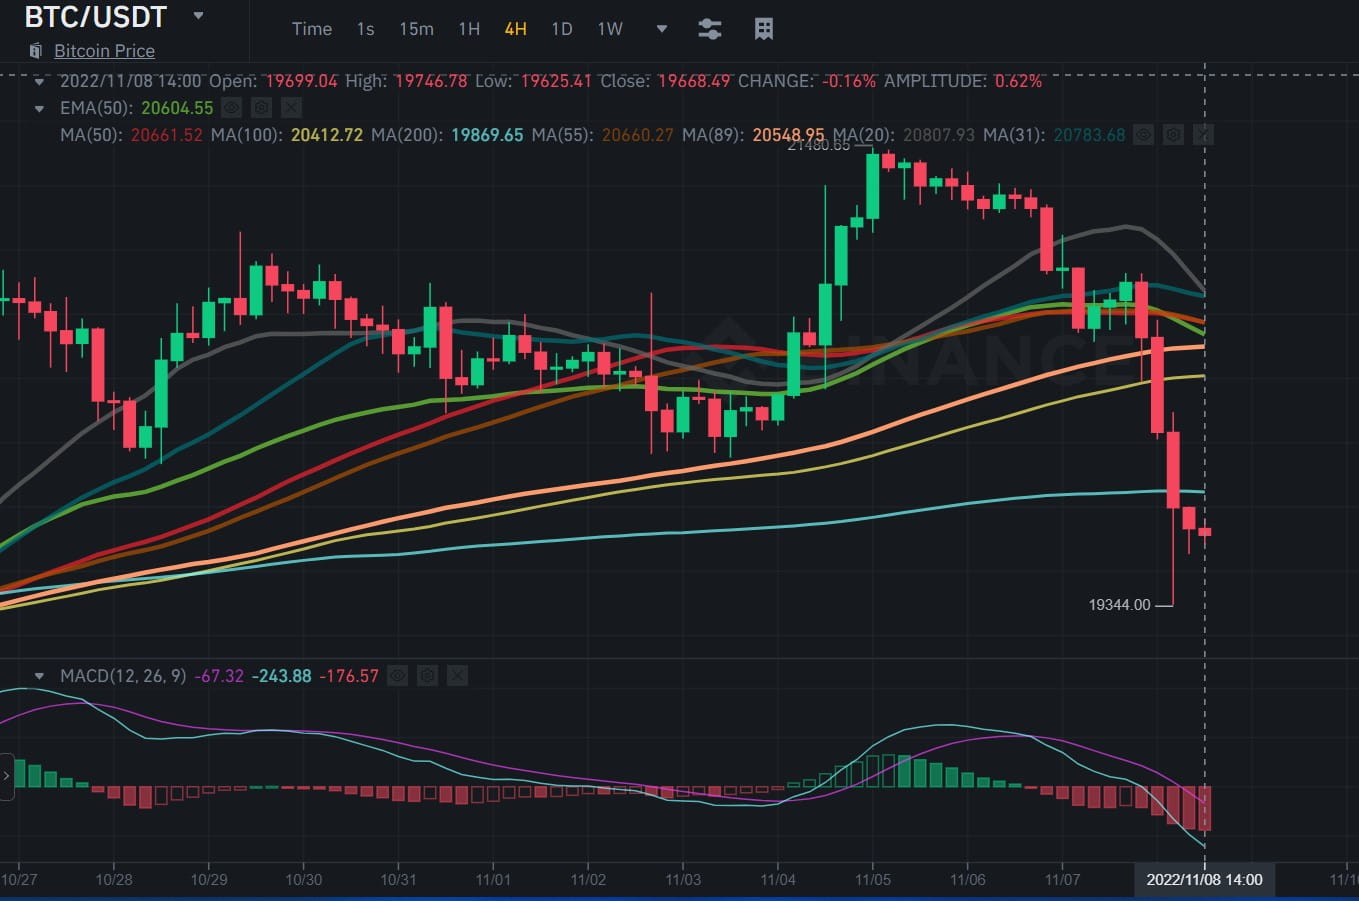This screenshot has height=901, width=1359.
Task: Toggle visibility of the EMA(50) indicator
Action: coord(231,107)
